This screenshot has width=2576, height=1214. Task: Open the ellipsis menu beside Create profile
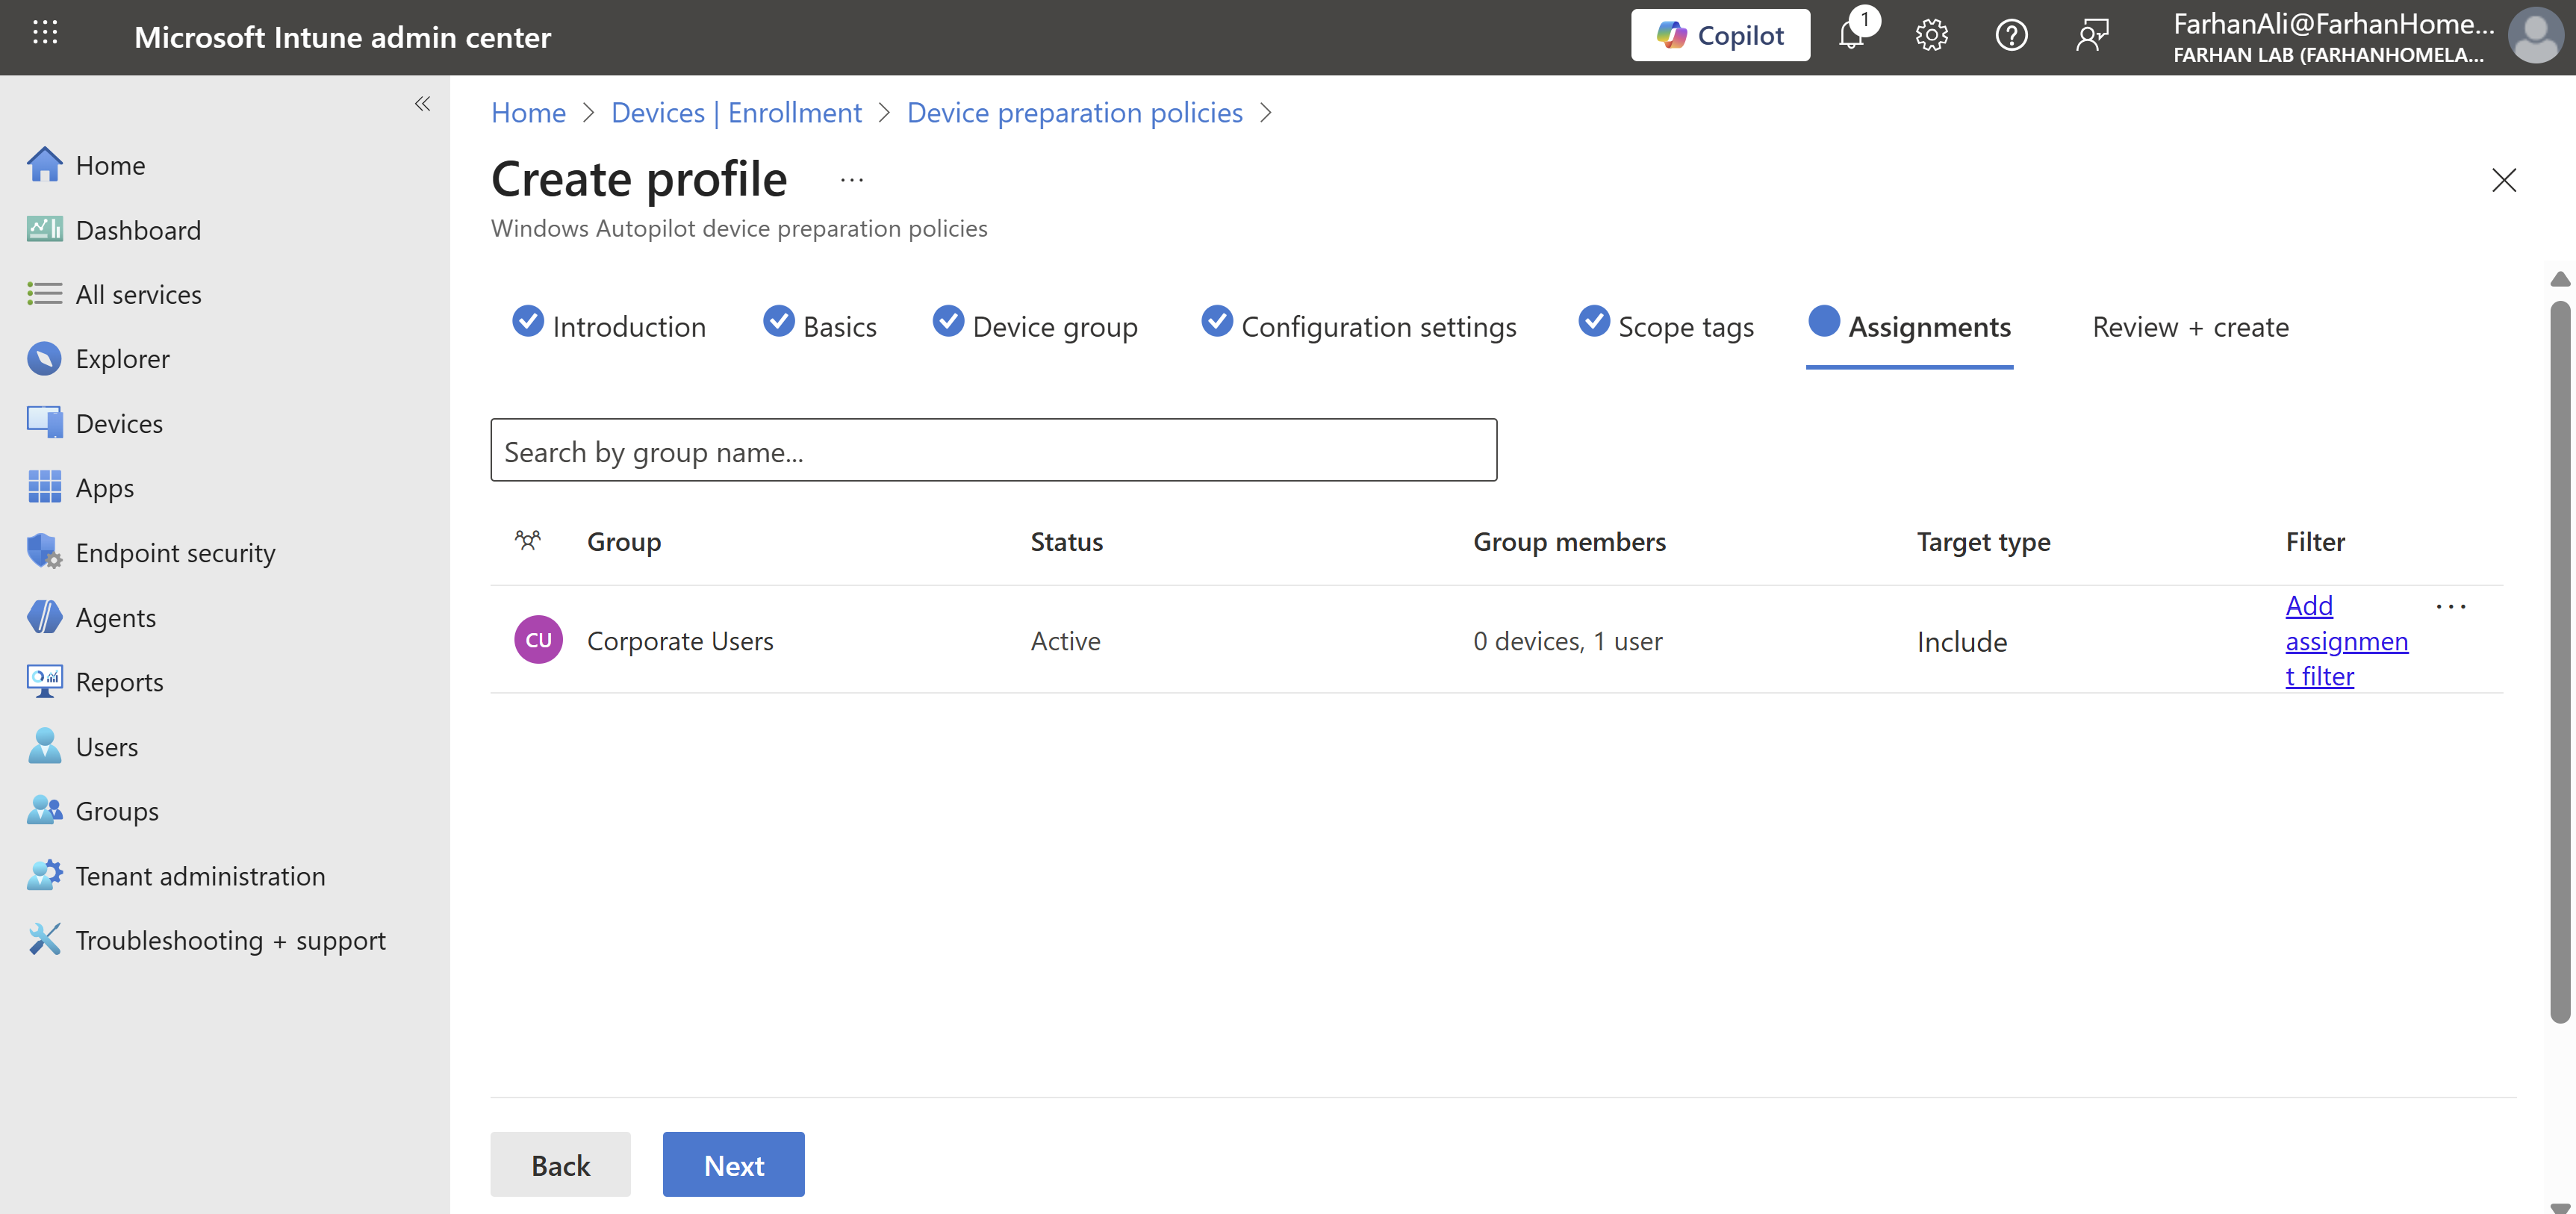coord(851,180)
